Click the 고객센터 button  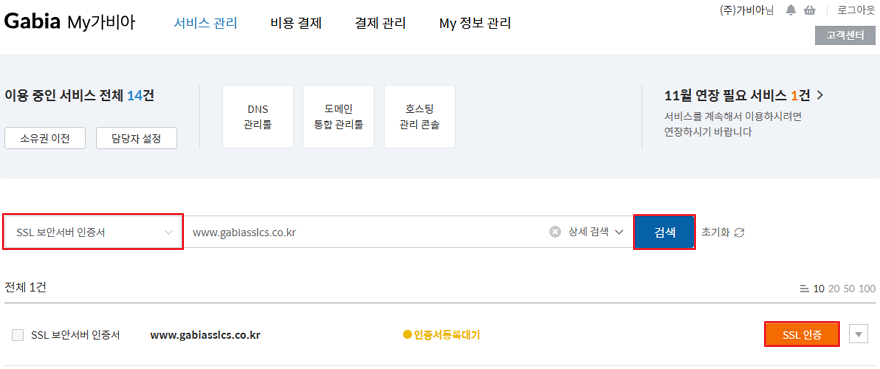[x=846, y=36]
